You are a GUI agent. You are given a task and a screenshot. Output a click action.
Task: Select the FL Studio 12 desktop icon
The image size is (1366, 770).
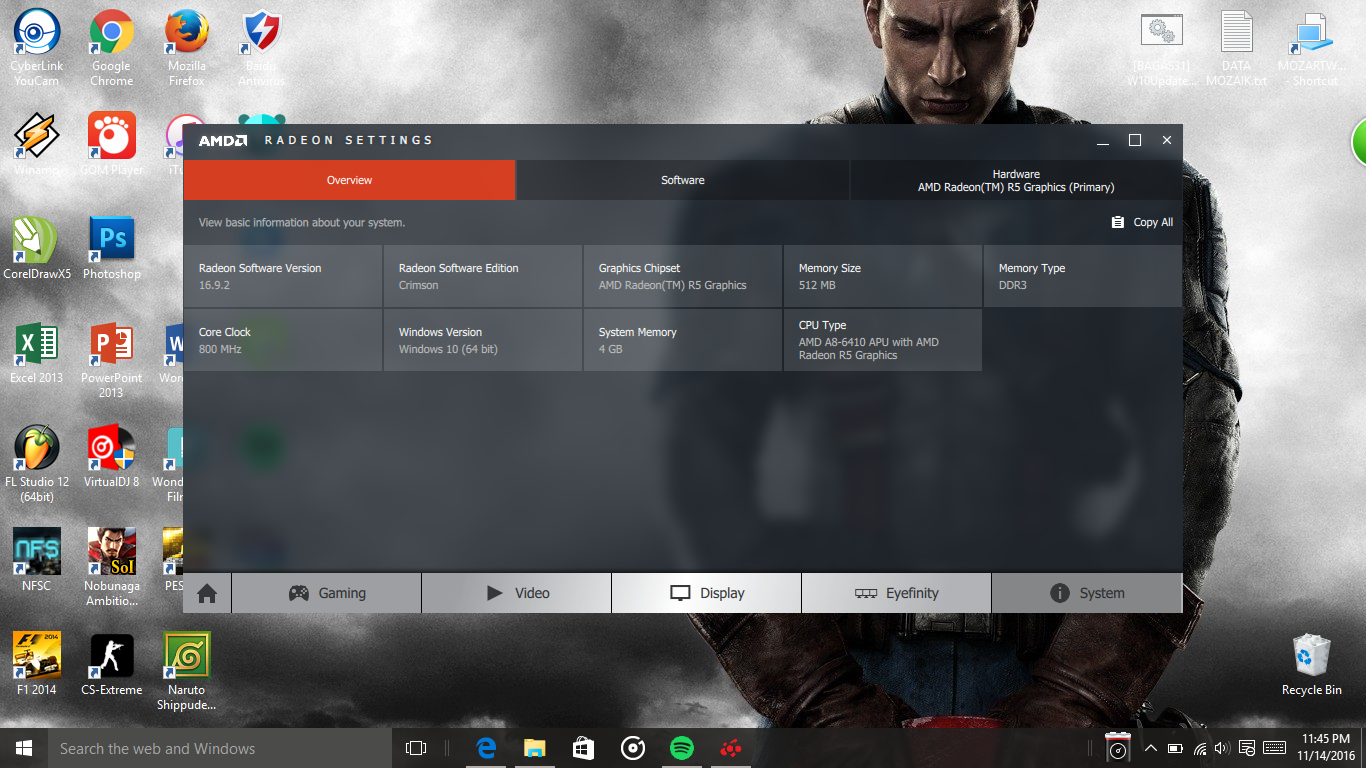click(36, 463)
